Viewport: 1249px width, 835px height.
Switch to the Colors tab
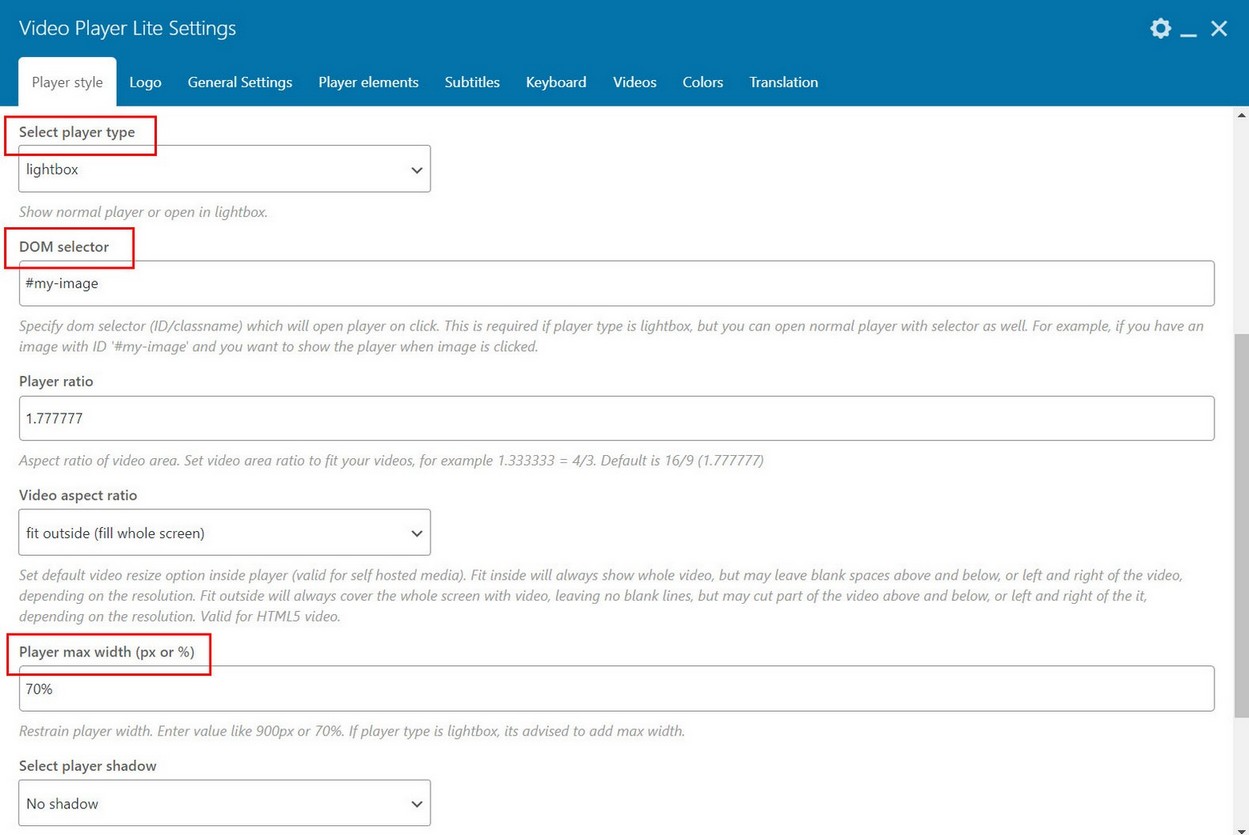pos(702,82)
